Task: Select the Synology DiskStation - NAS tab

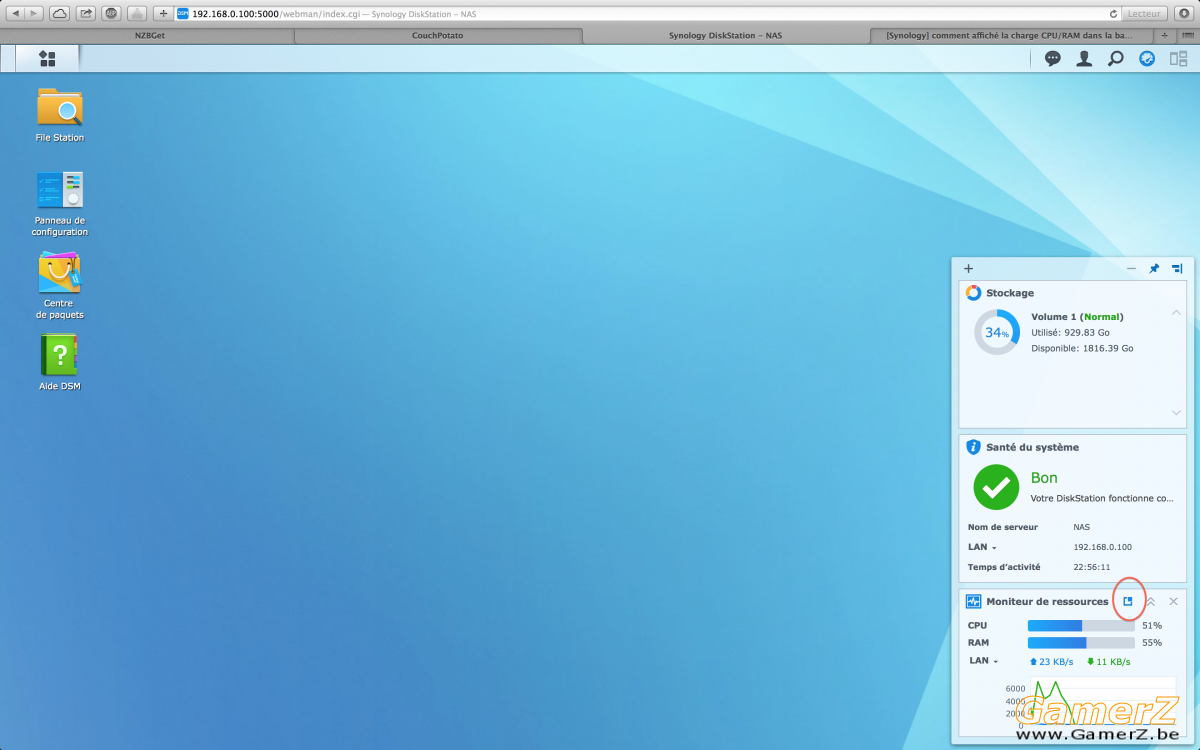Action: click(x=725, y=35)
